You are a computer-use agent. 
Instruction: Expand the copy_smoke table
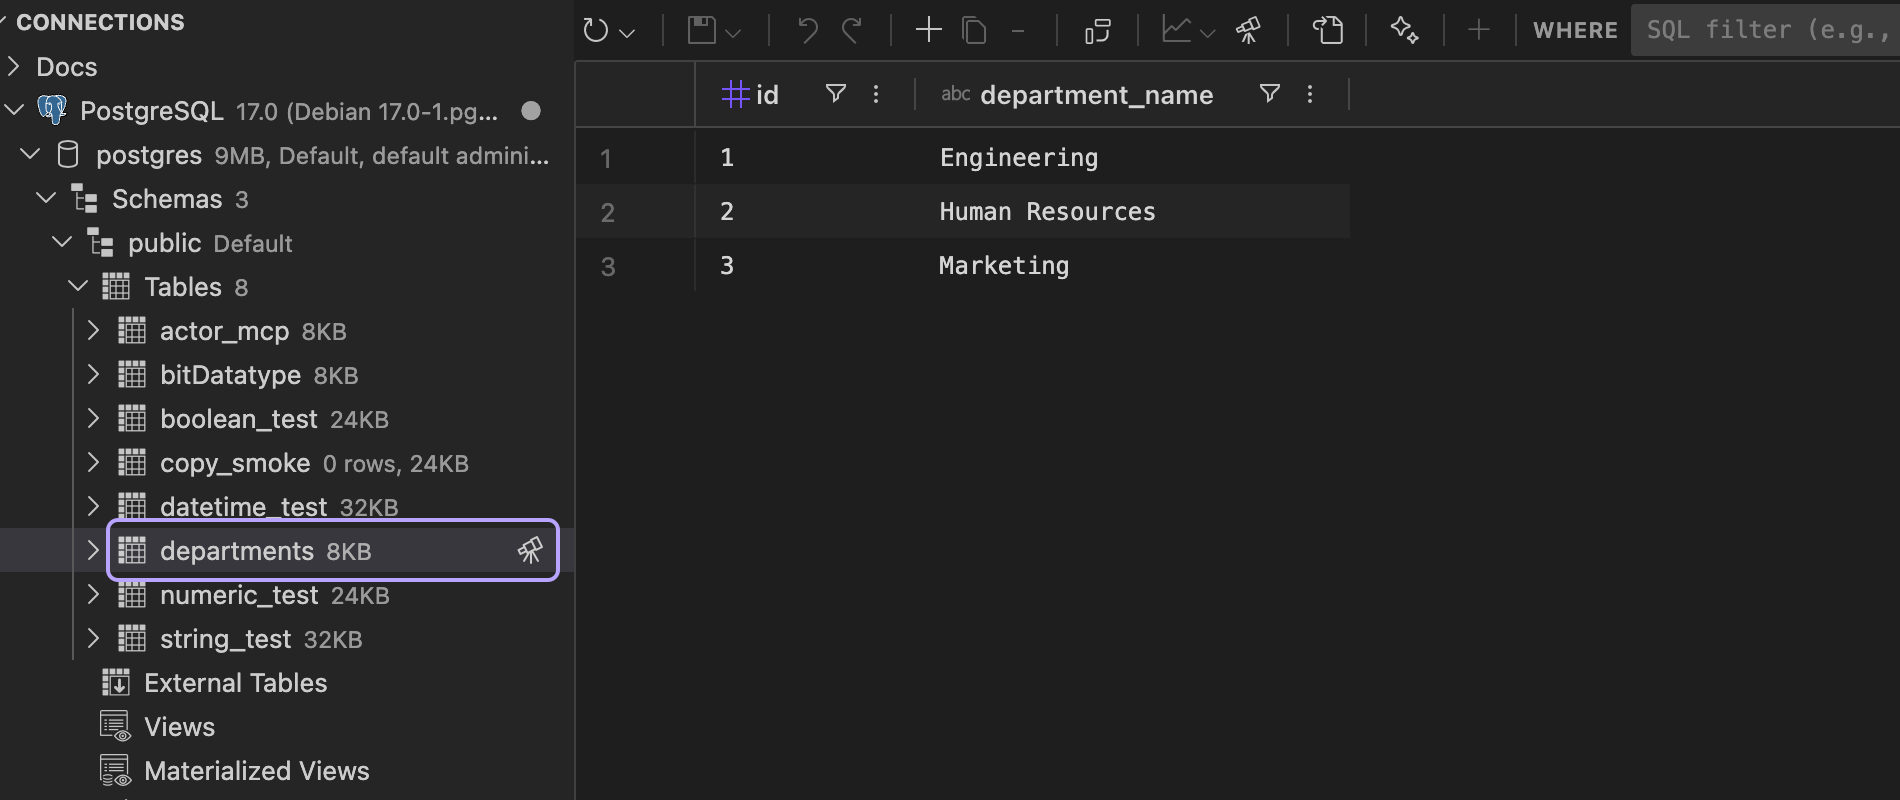[93, 462]
